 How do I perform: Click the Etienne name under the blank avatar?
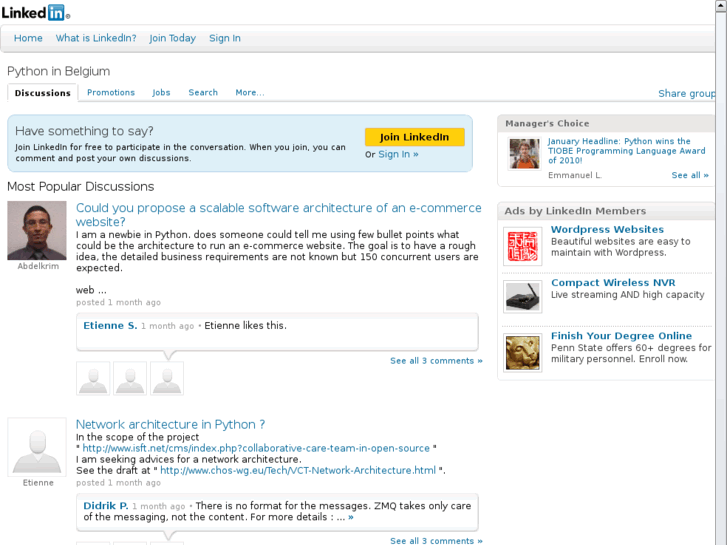pos(38,483)
